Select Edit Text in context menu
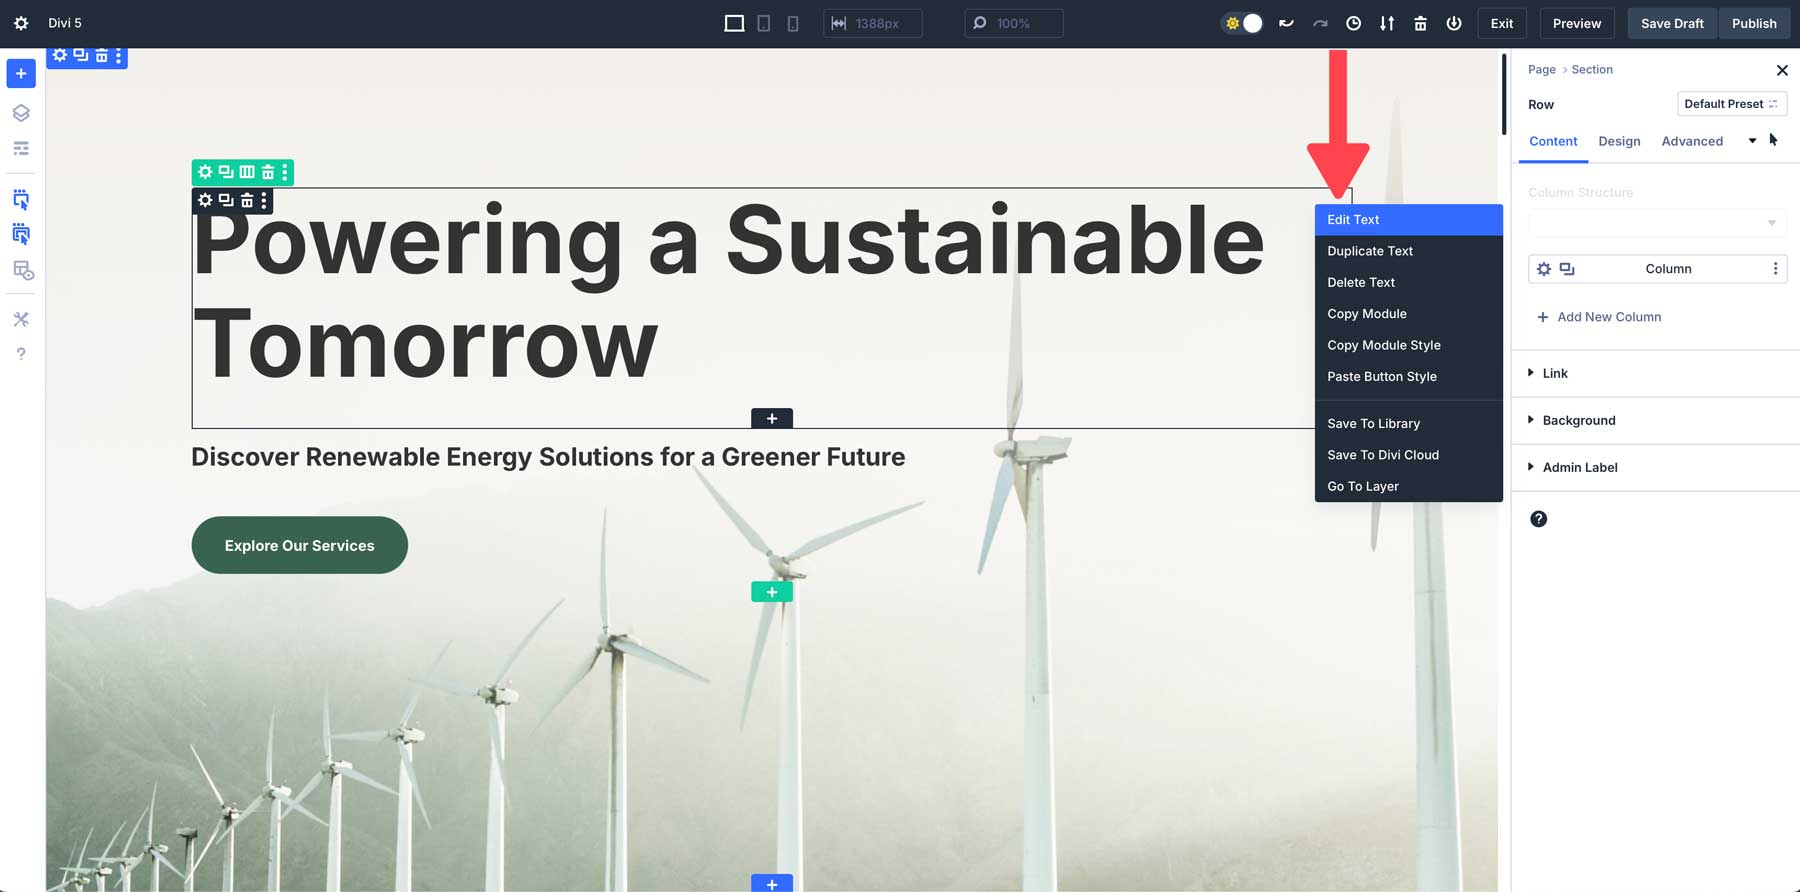This screenshot has height=892, width=1800. pos(1409,220)
